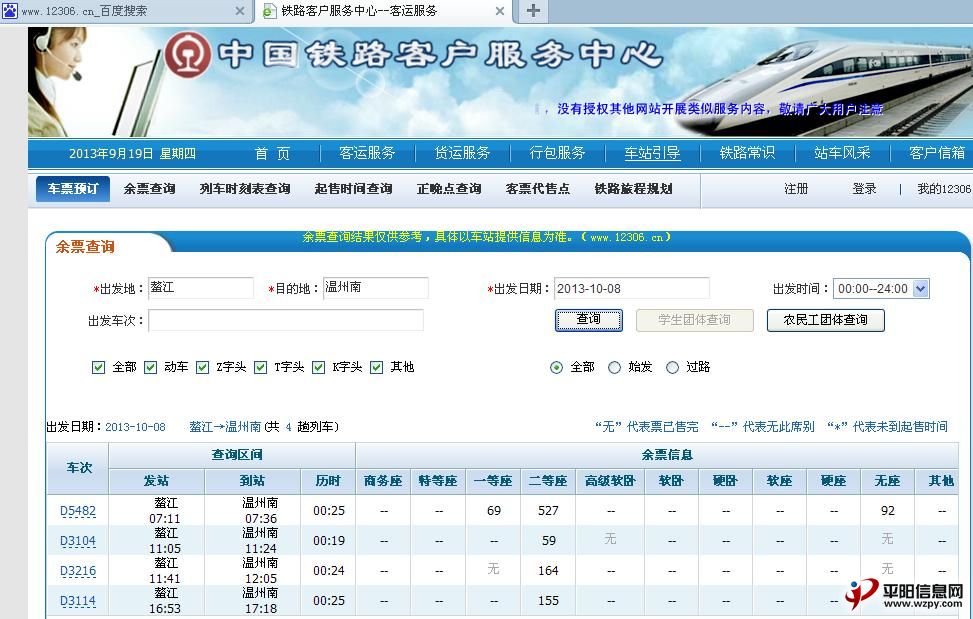This screenshot has width=973, height=619.
Task: Select the 余票查询 tab
Action: [x=150, y=189]
